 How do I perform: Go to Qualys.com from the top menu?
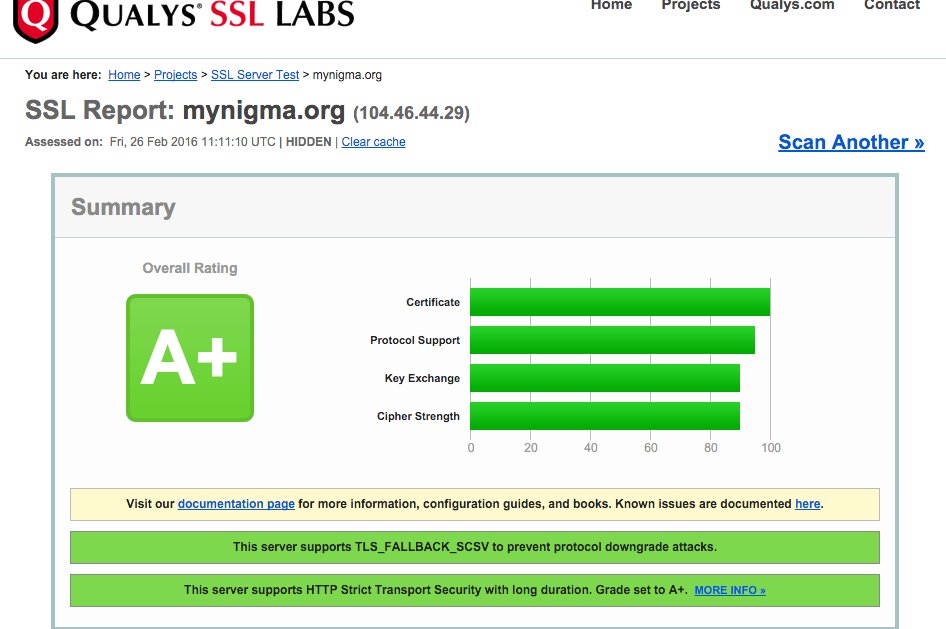[792, 5]
